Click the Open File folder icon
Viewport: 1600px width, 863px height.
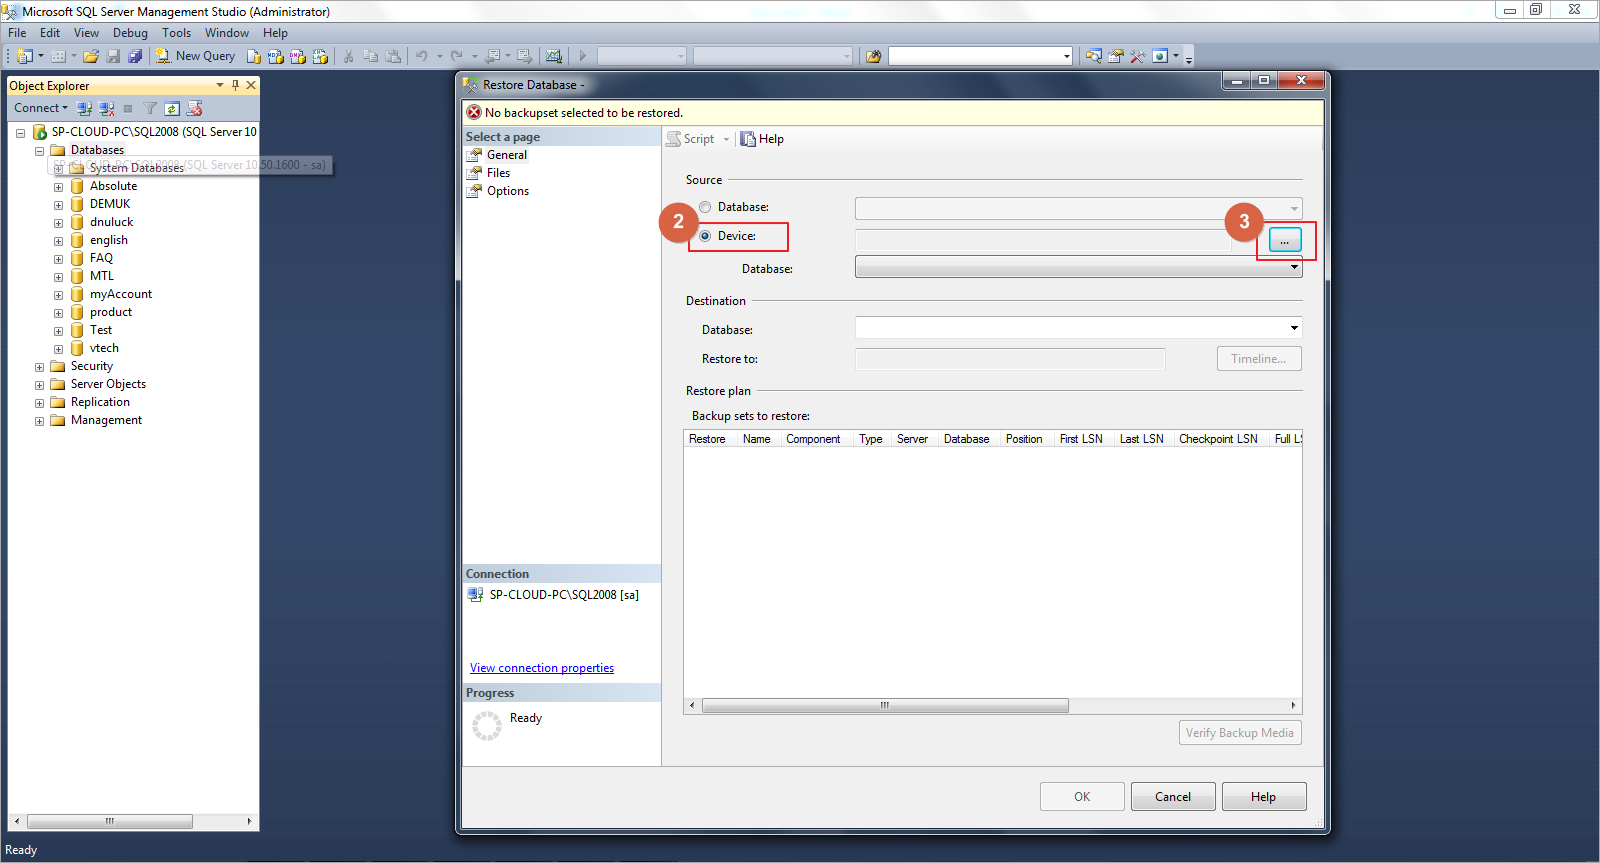pos(91,56)
